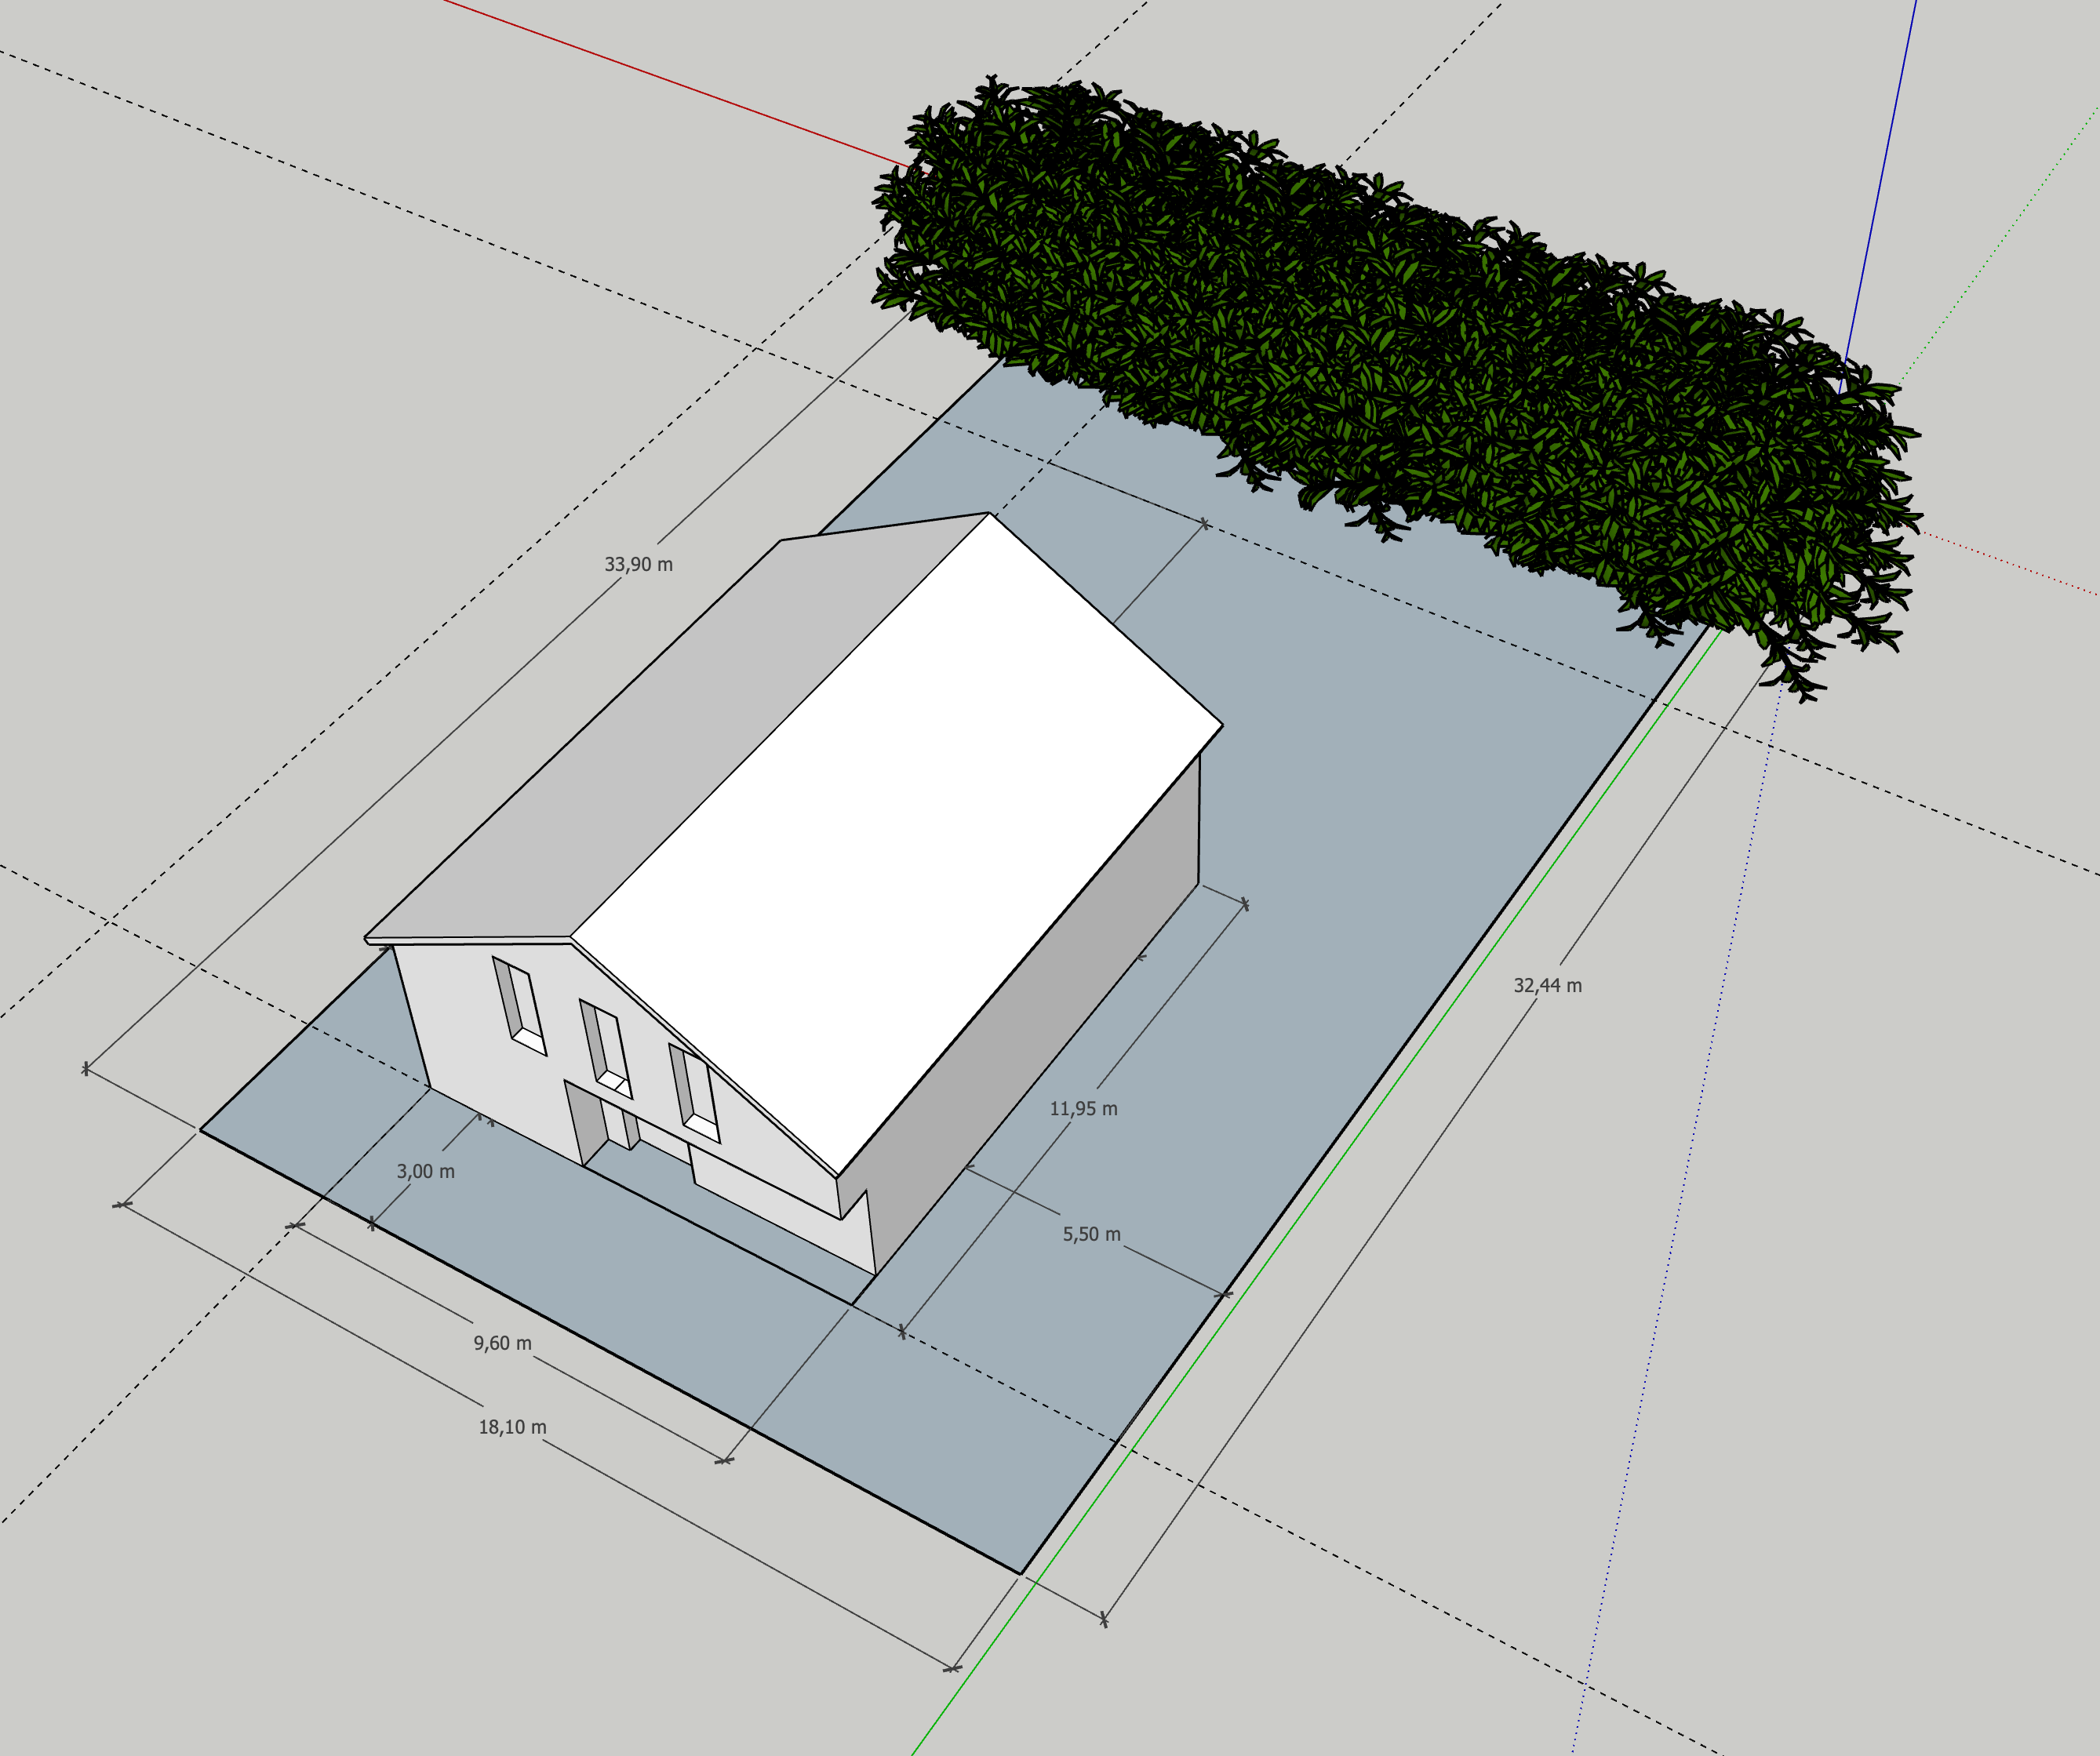Select the 32,44 m dimension text
The width and height of the screenshot is (2100, 1756).
click(x=1547, y=985)
